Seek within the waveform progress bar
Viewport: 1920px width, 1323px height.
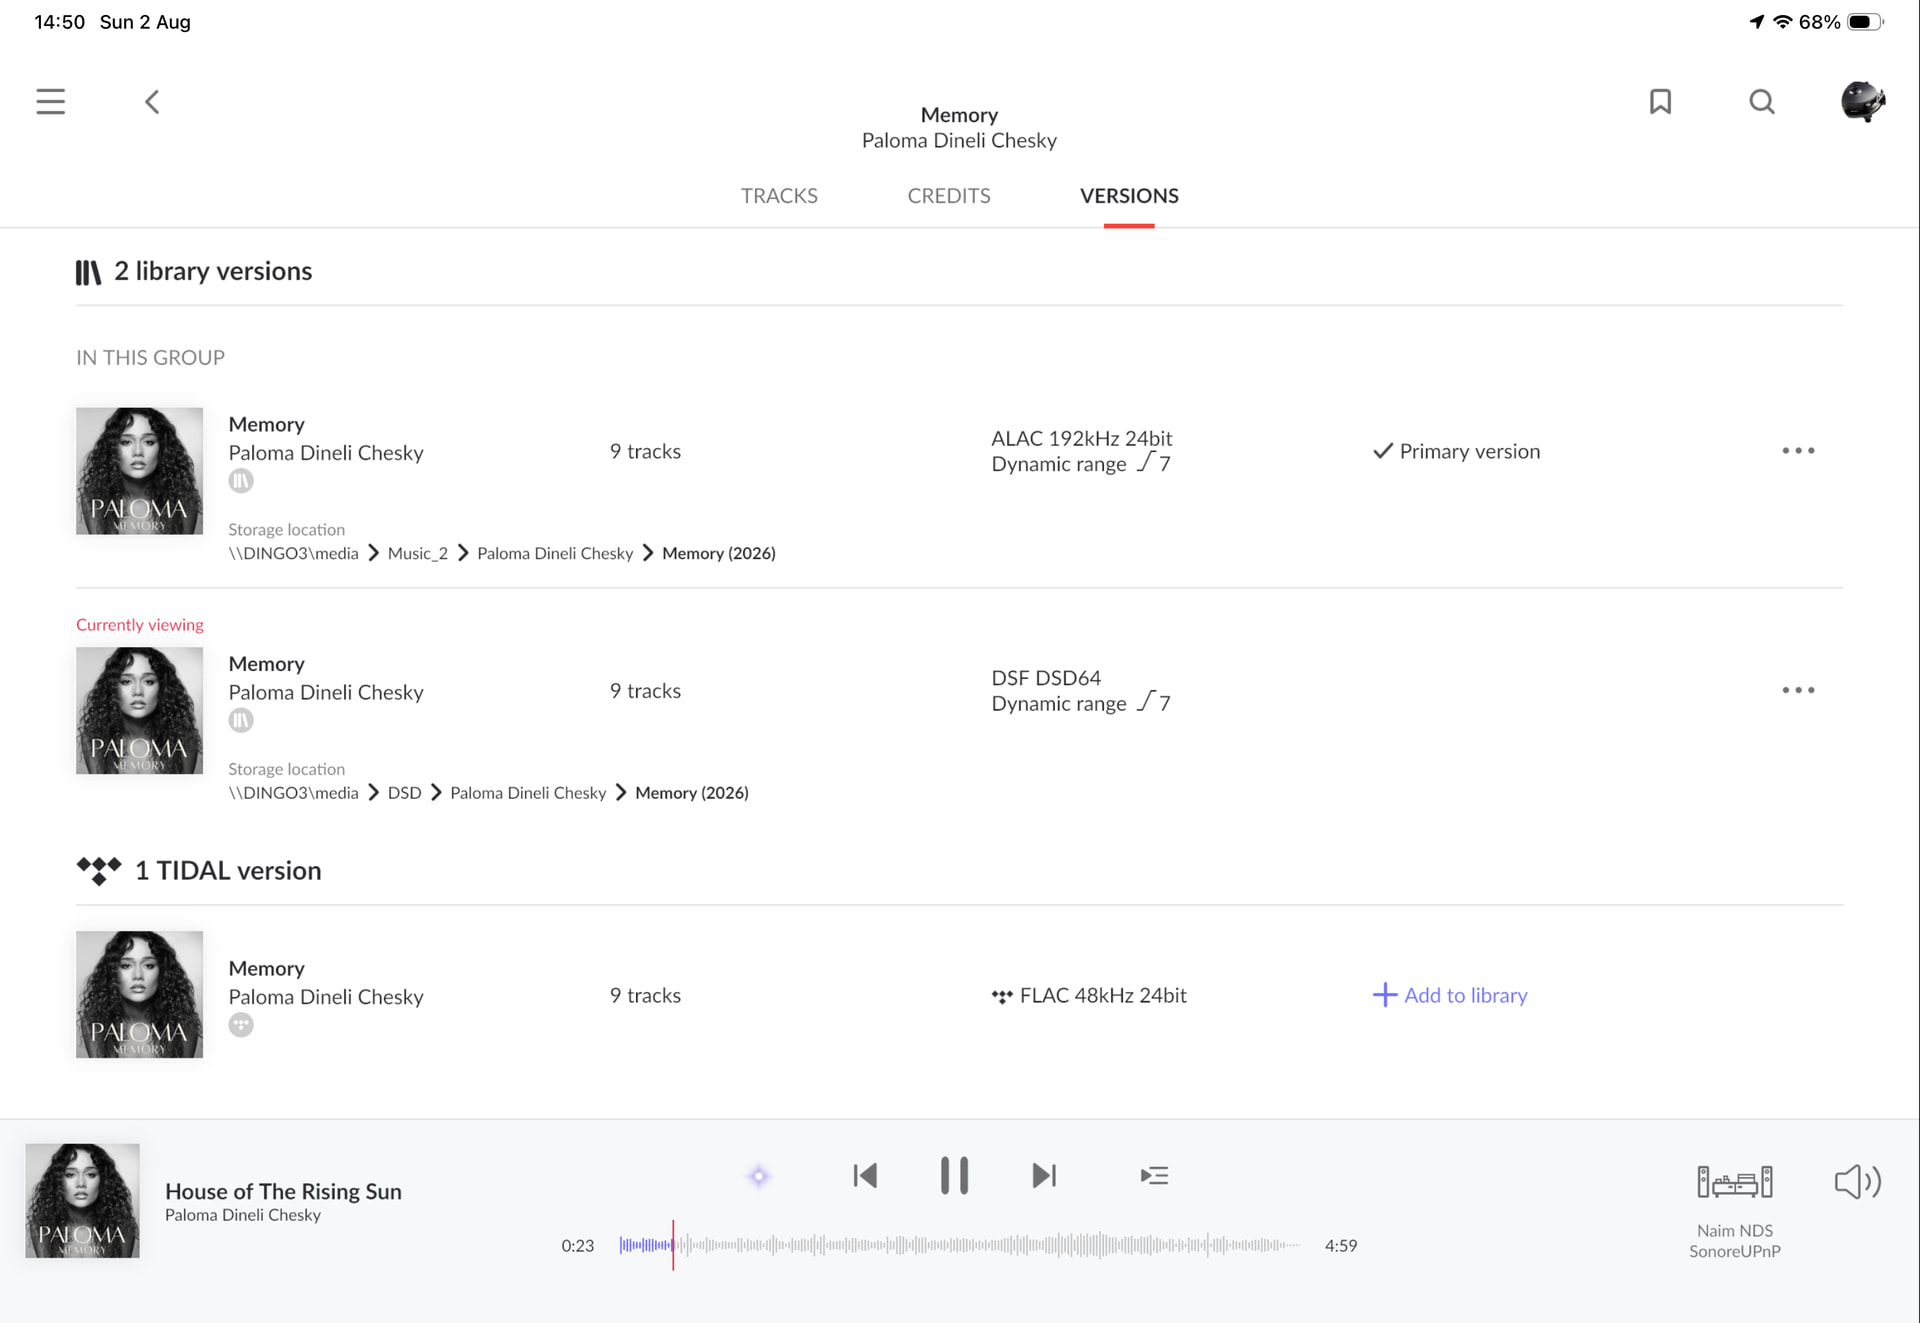(x=960, y=1245)
